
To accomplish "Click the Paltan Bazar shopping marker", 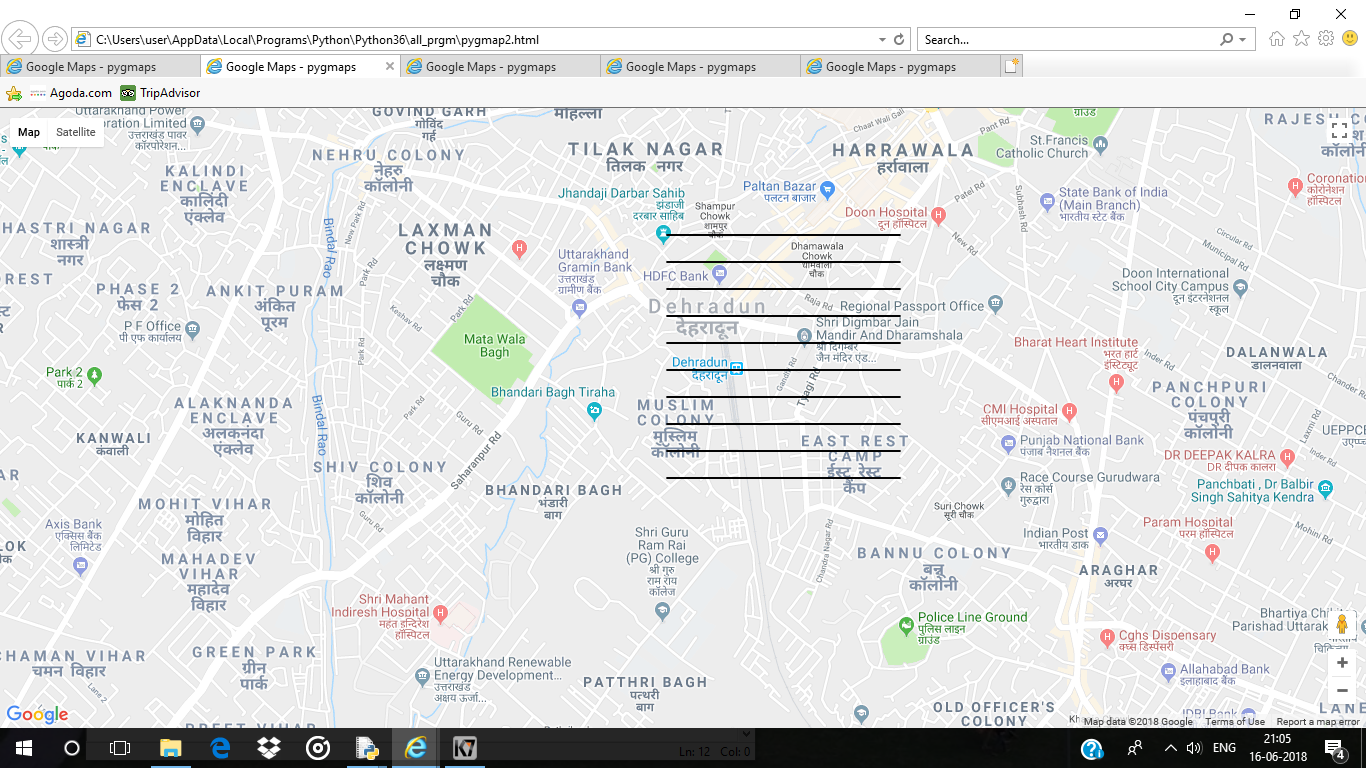I will 827,188.
